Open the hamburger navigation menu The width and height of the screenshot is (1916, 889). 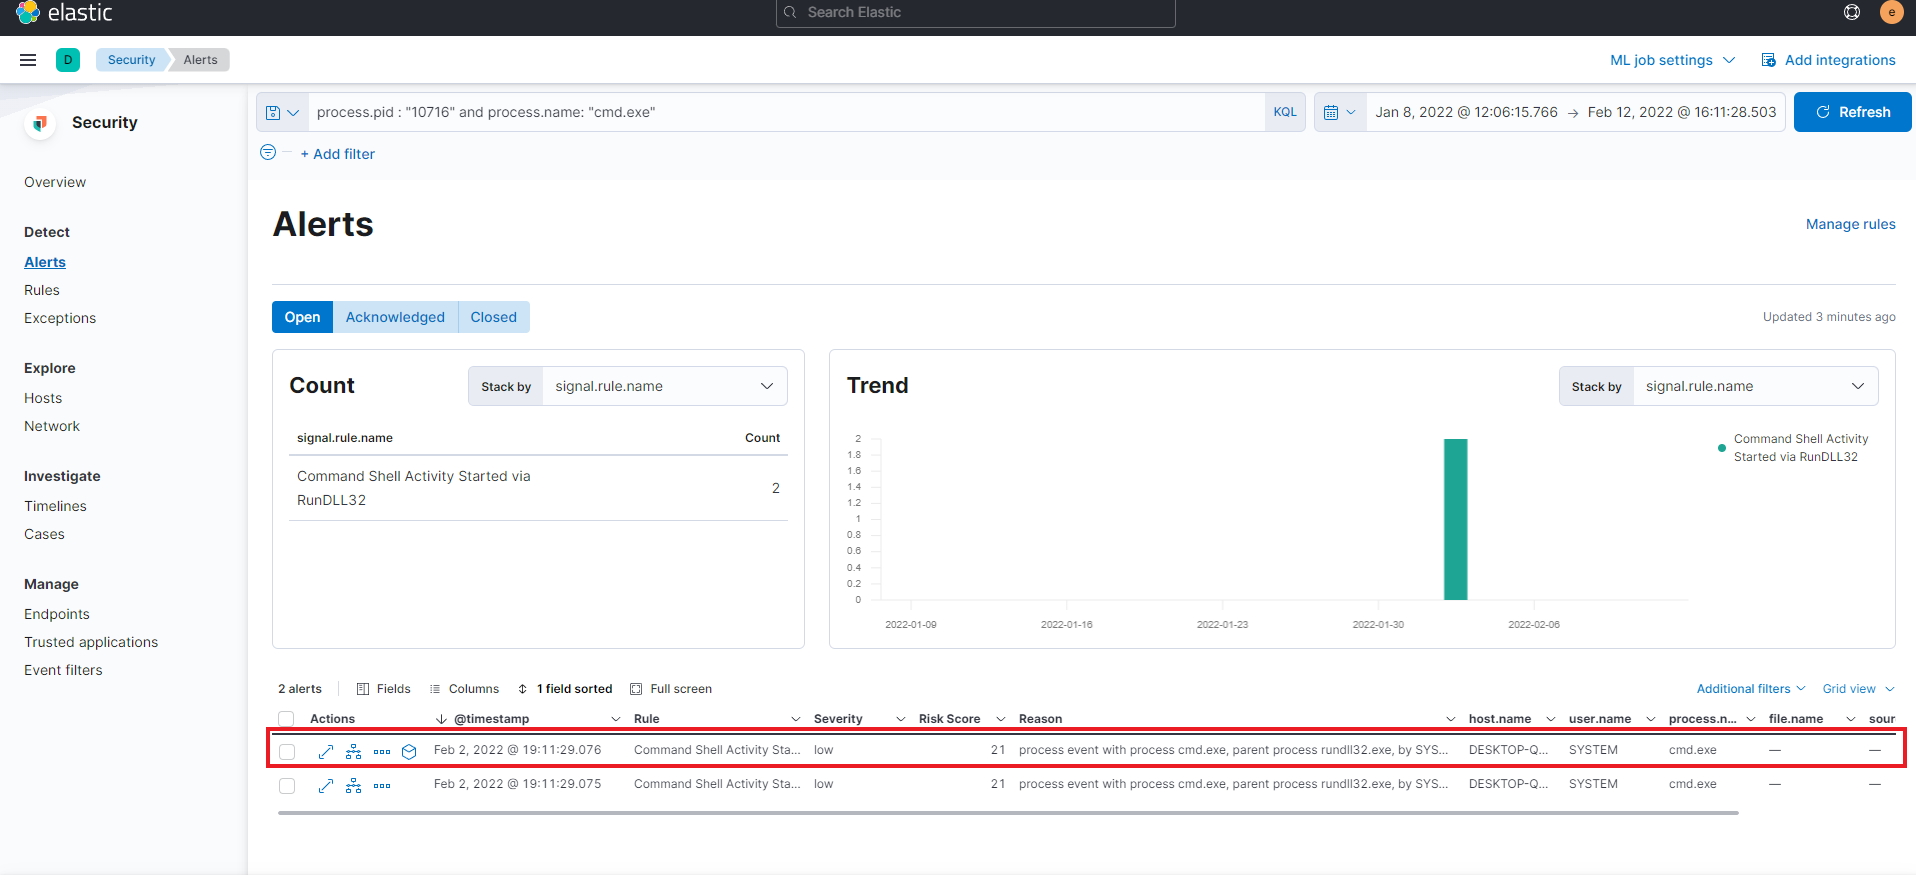coord(28,60)
